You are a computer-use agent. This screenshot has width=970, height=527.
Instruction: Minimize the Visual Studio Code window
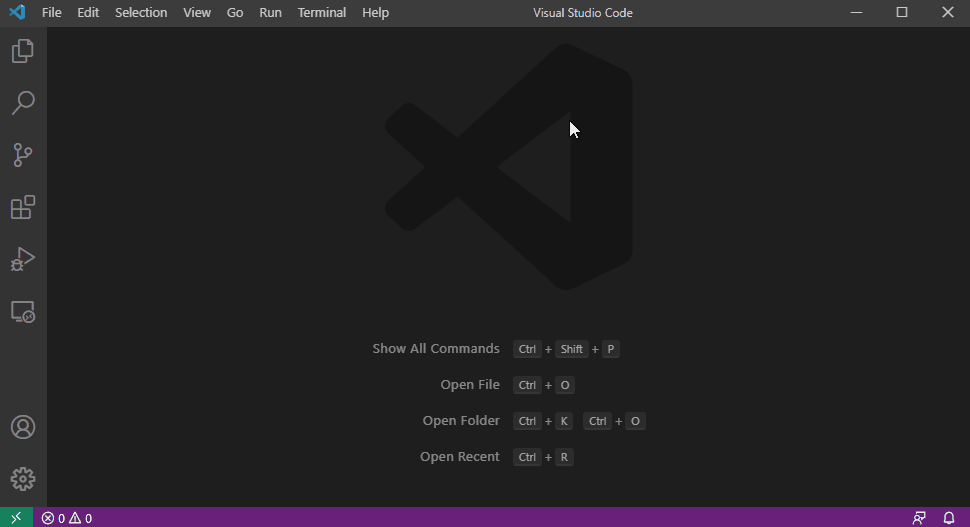856,12
